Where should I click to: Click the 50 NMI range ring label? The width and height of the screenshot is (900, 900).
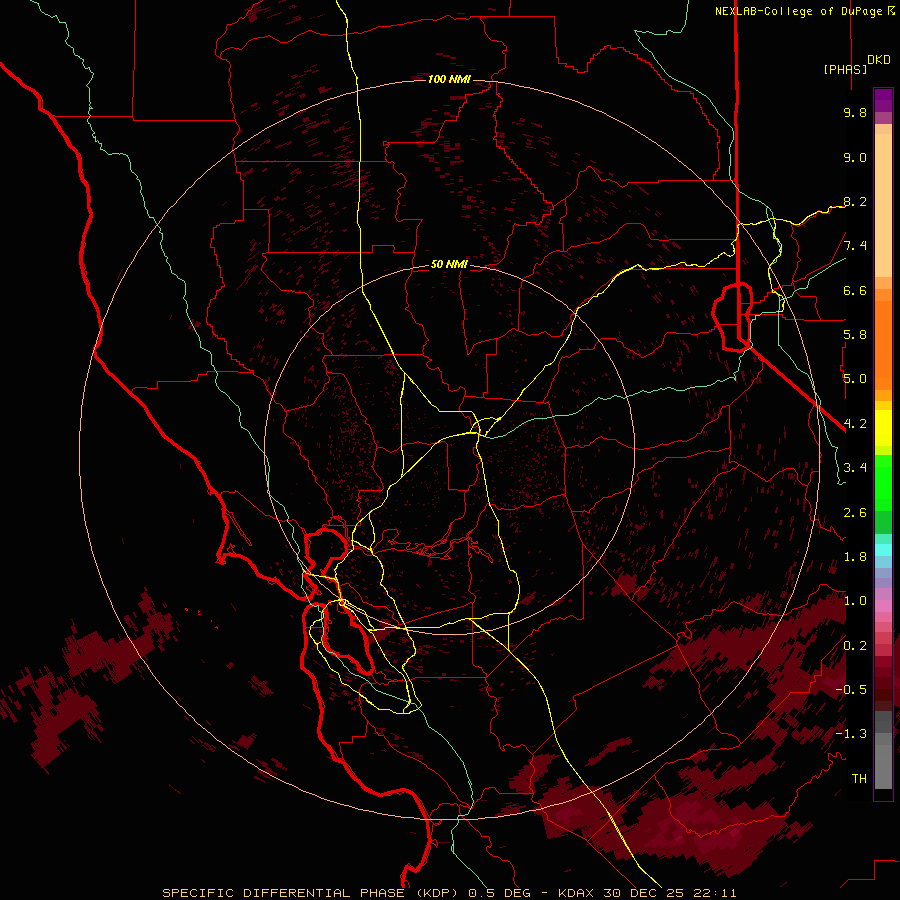pos(449,264)
